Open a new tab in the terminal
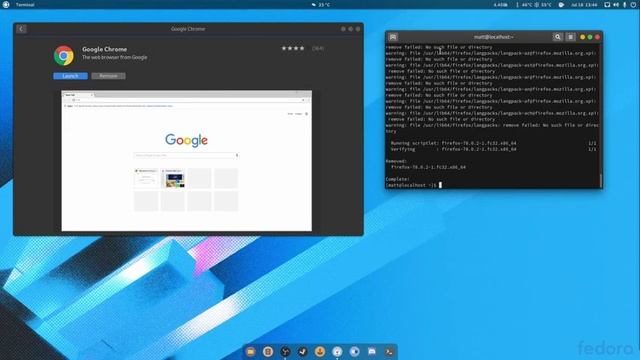 pyautogui.click(x=393, y=37)
